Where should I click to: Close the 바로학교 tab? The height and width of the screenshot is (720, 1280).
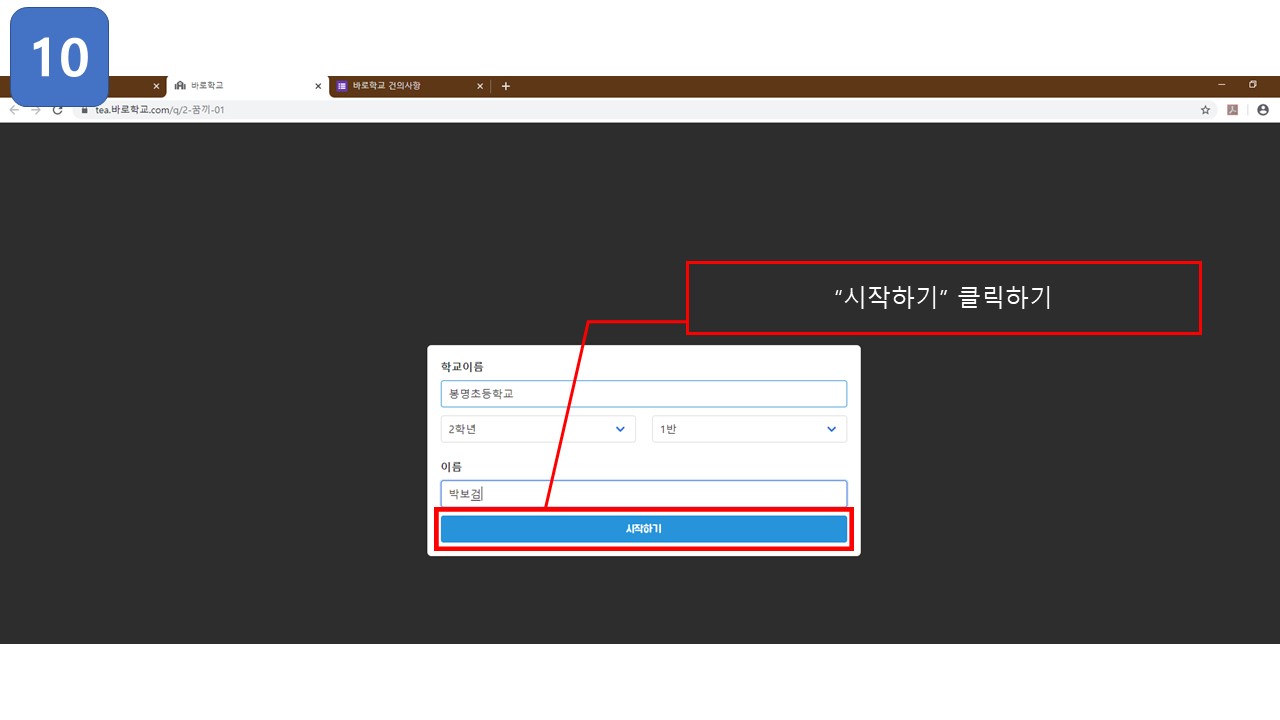(x=318, y=86)
